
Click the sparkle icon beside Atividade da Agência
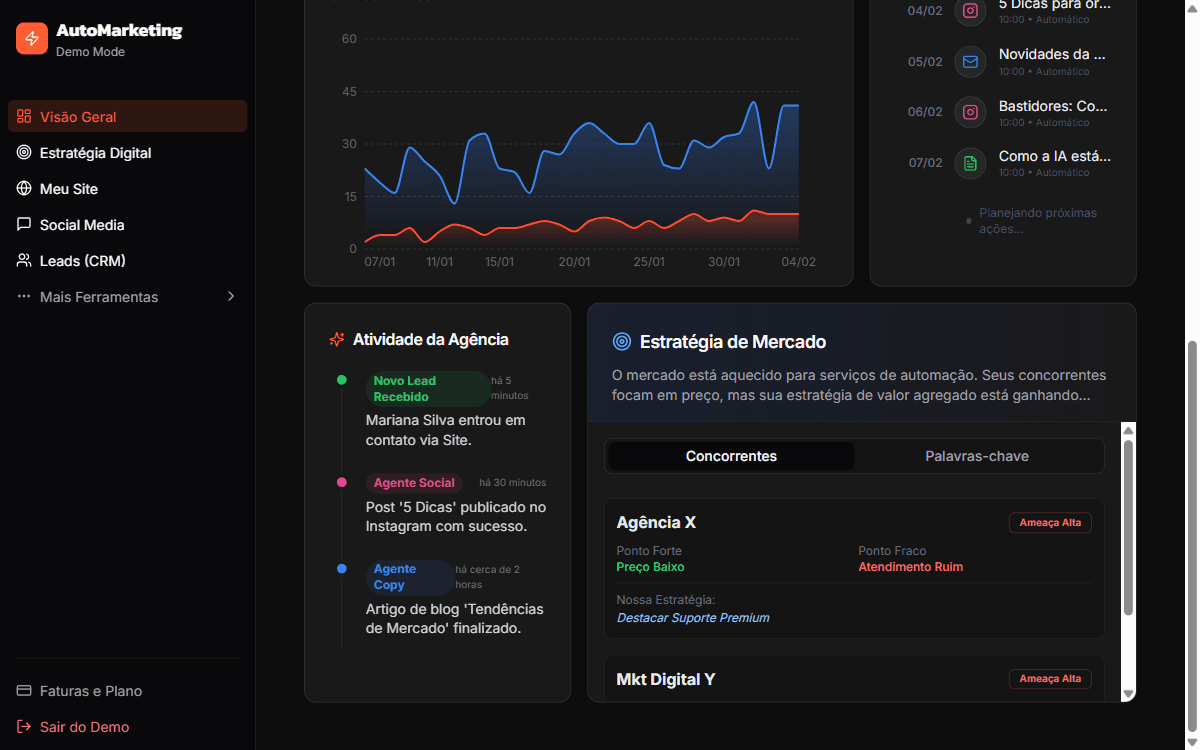[x=337, y=339]
